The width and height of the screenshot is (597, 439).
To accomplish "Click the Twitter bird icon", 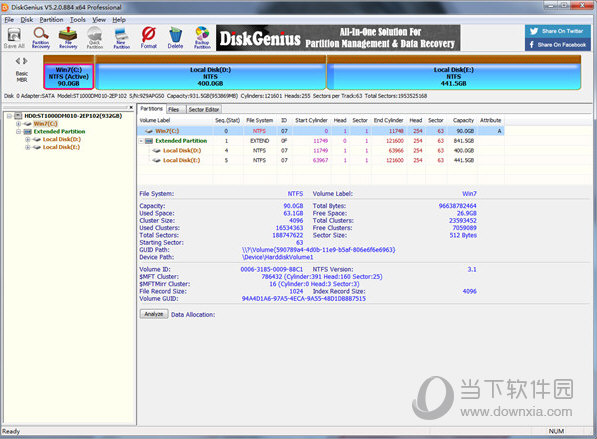I will point(534,31).
